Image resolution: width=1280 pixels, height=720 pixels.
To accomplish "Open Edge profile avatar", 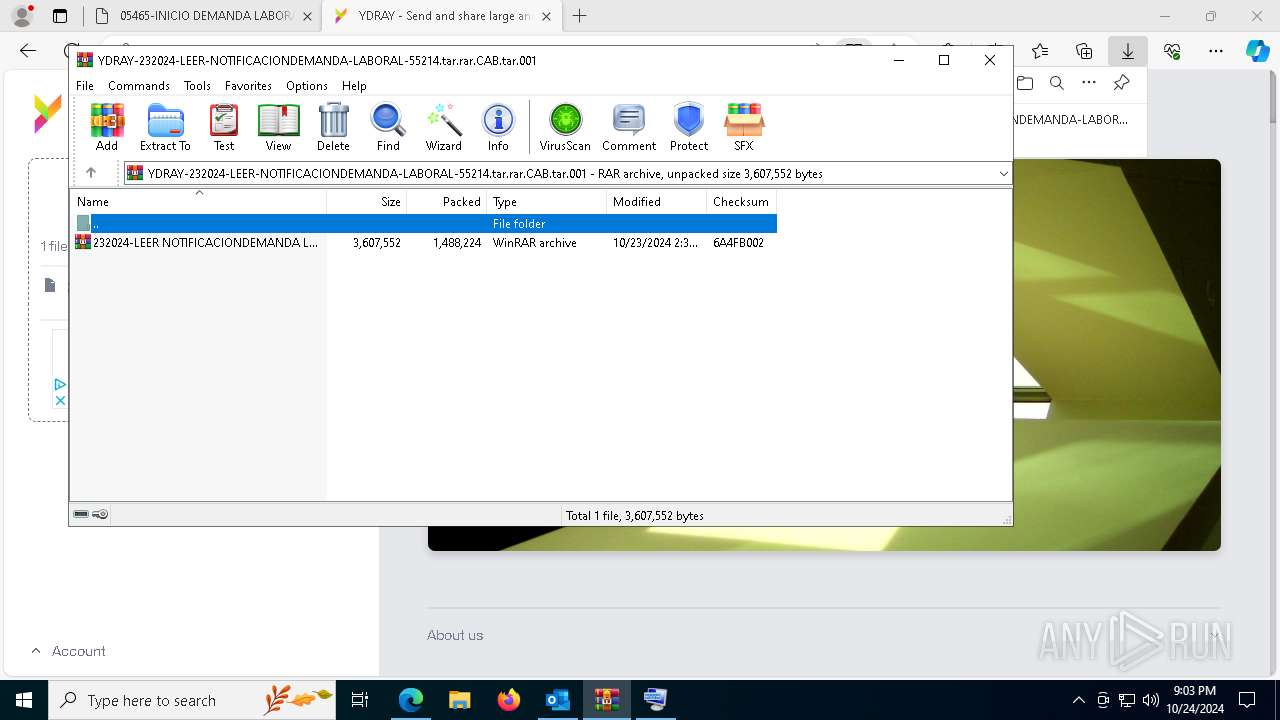I will [22, 16].
